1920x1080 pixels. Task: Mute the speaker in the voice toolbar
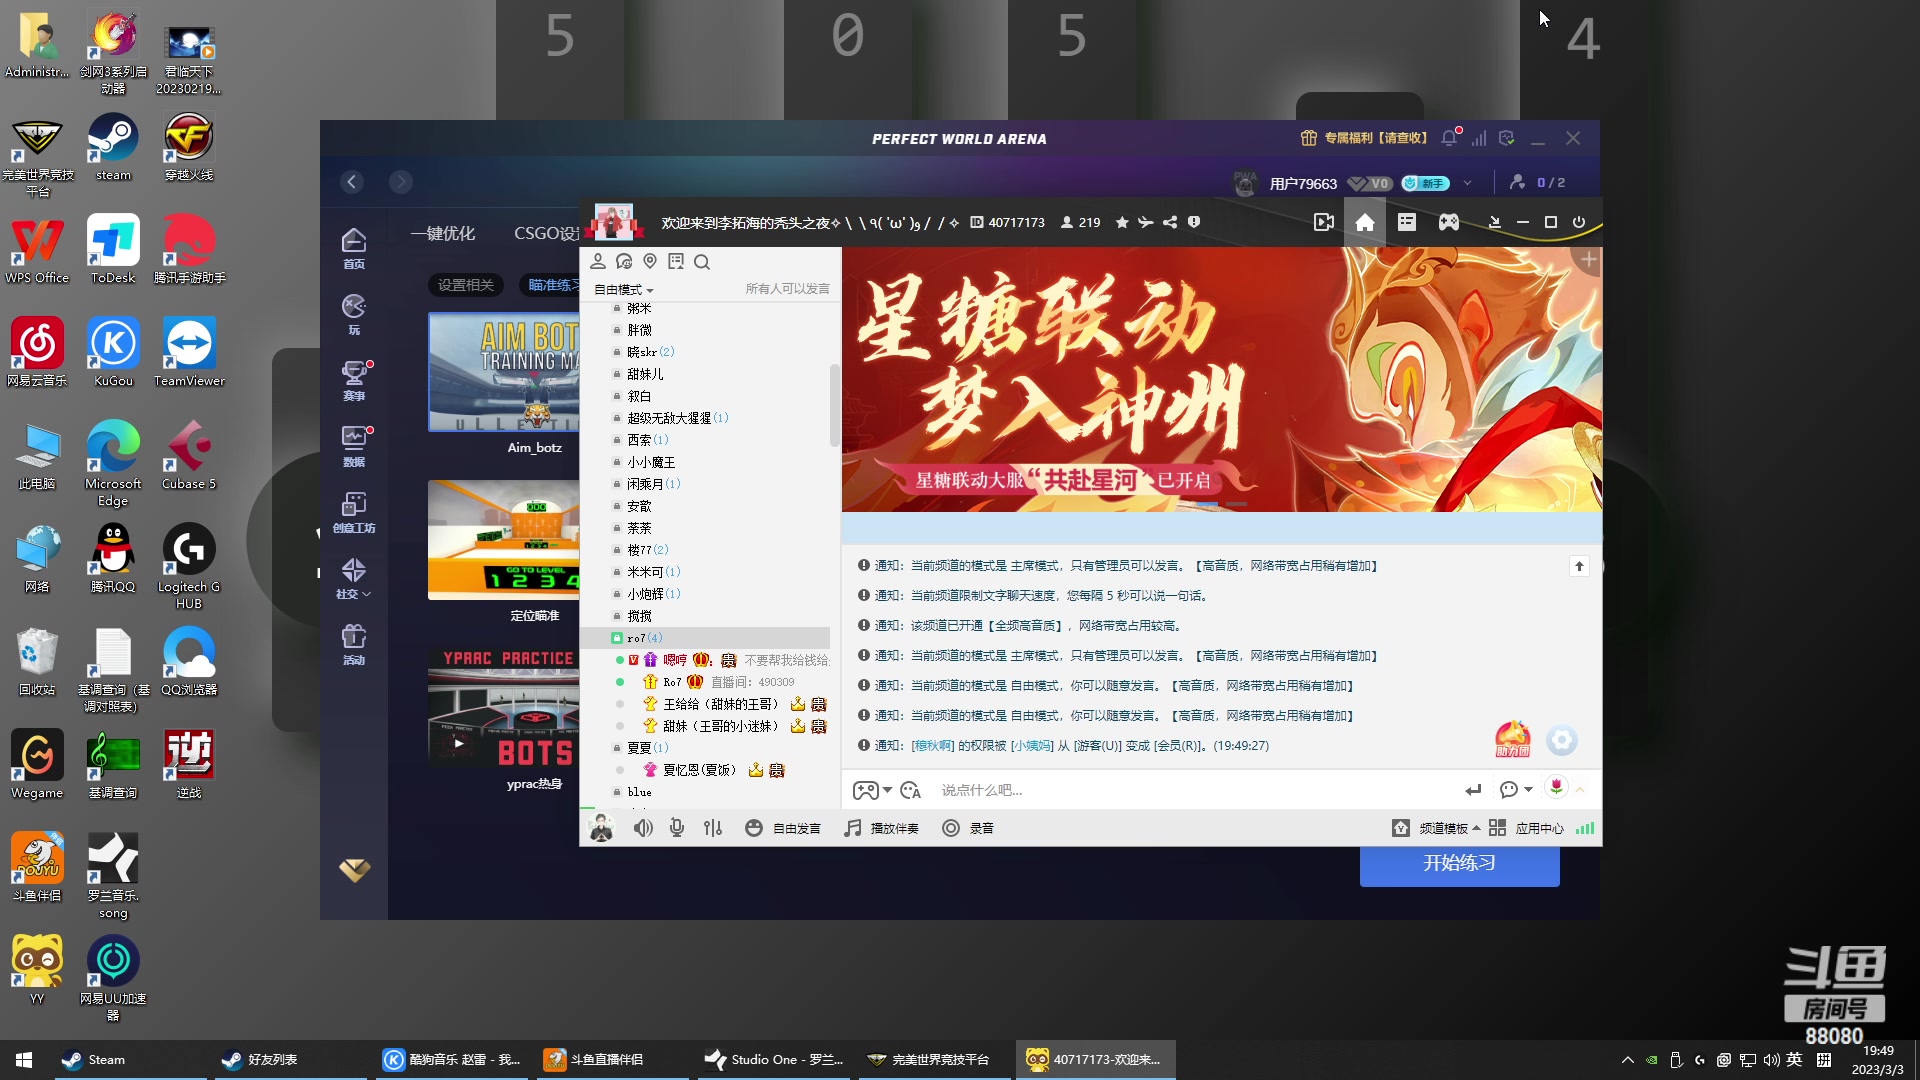(x=643, y=828)
